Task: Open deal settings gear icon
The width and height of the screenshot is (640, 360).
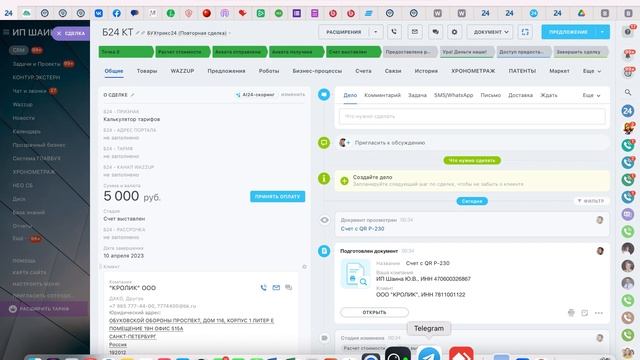Action: (454, 32)
